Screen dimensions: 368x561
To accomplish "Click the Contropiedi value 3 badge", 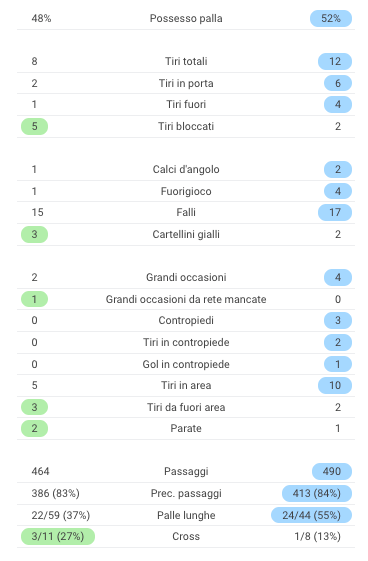I will [x=338, y=320].
